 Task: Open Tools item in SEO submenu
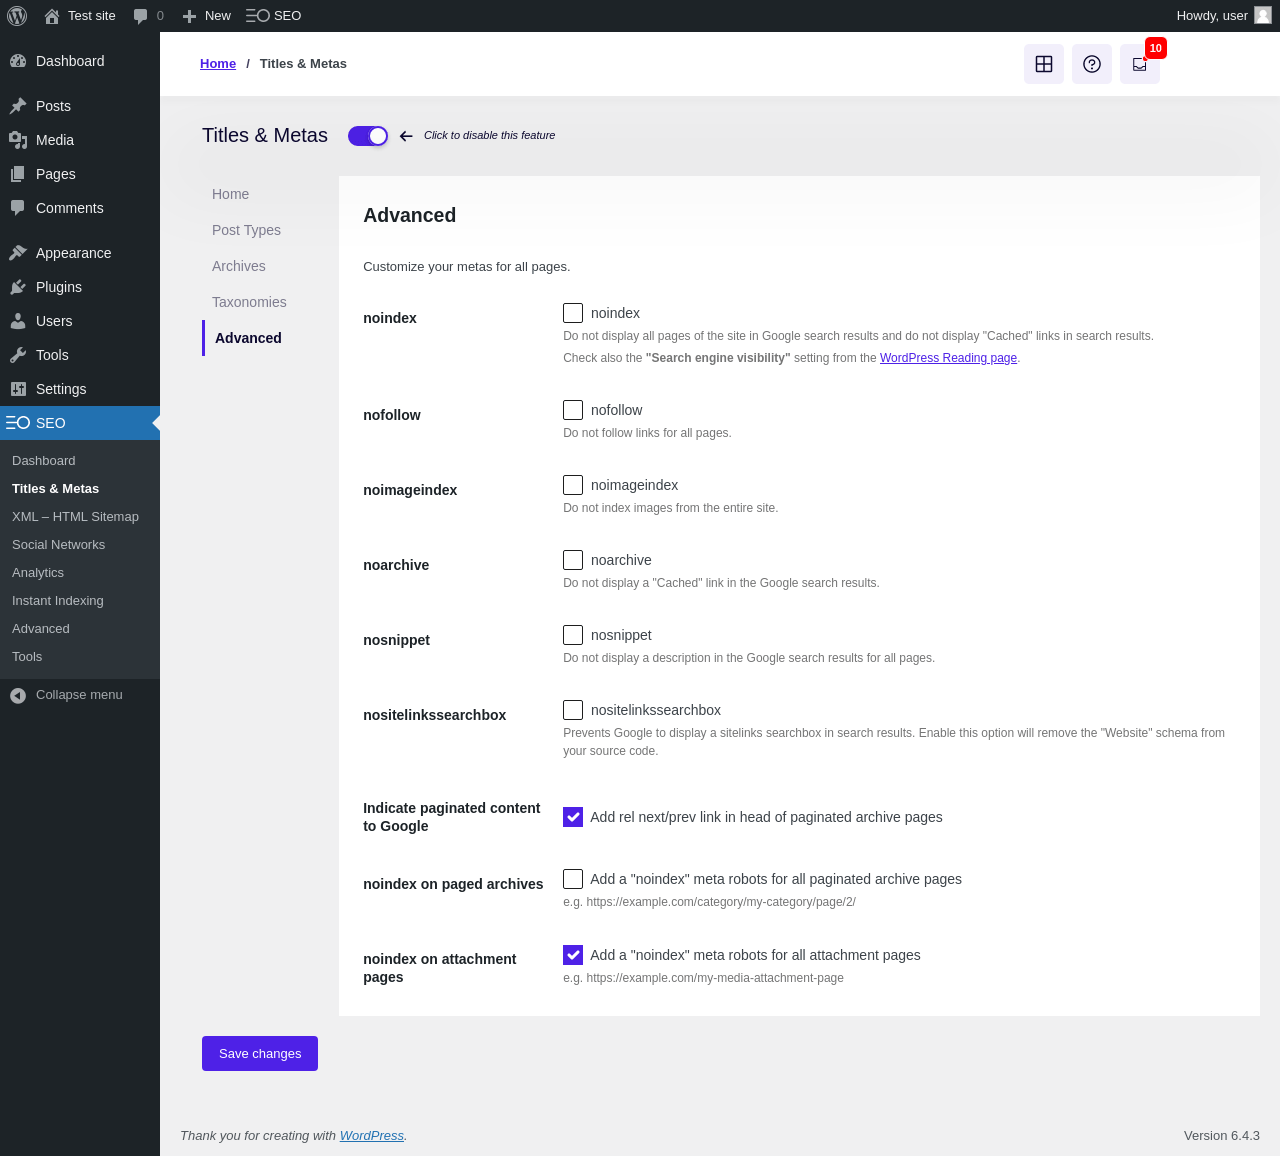pos(27,657)
